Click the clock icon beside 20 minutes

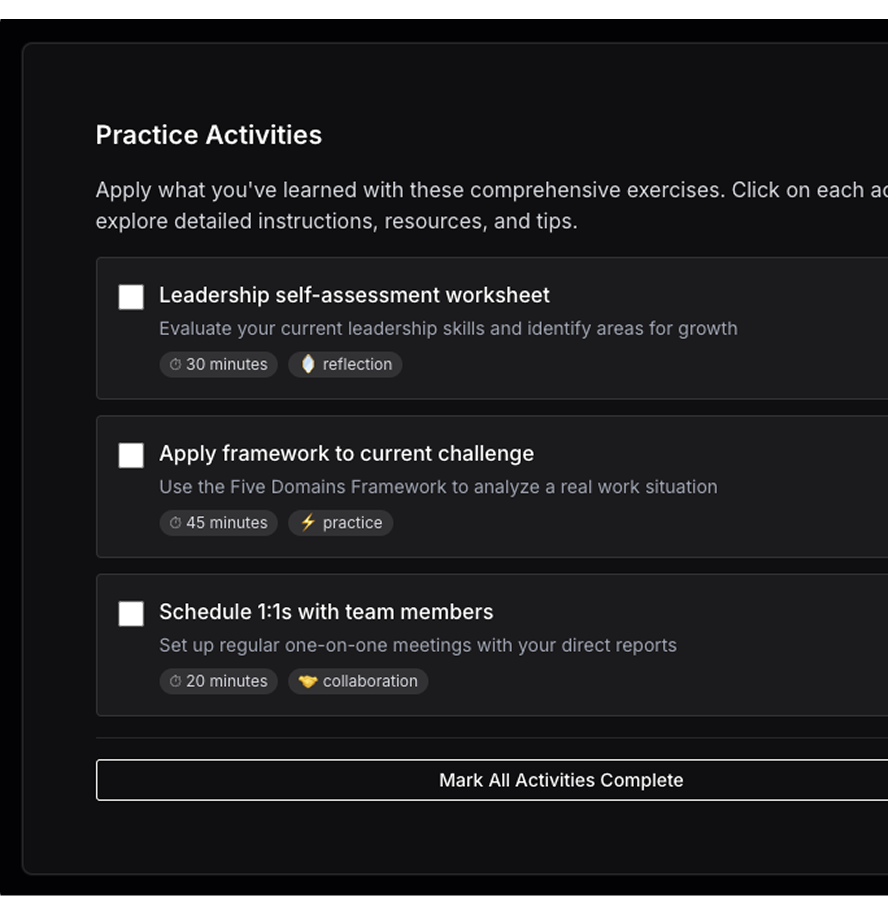pyautogui.click(x=175, y=681)
